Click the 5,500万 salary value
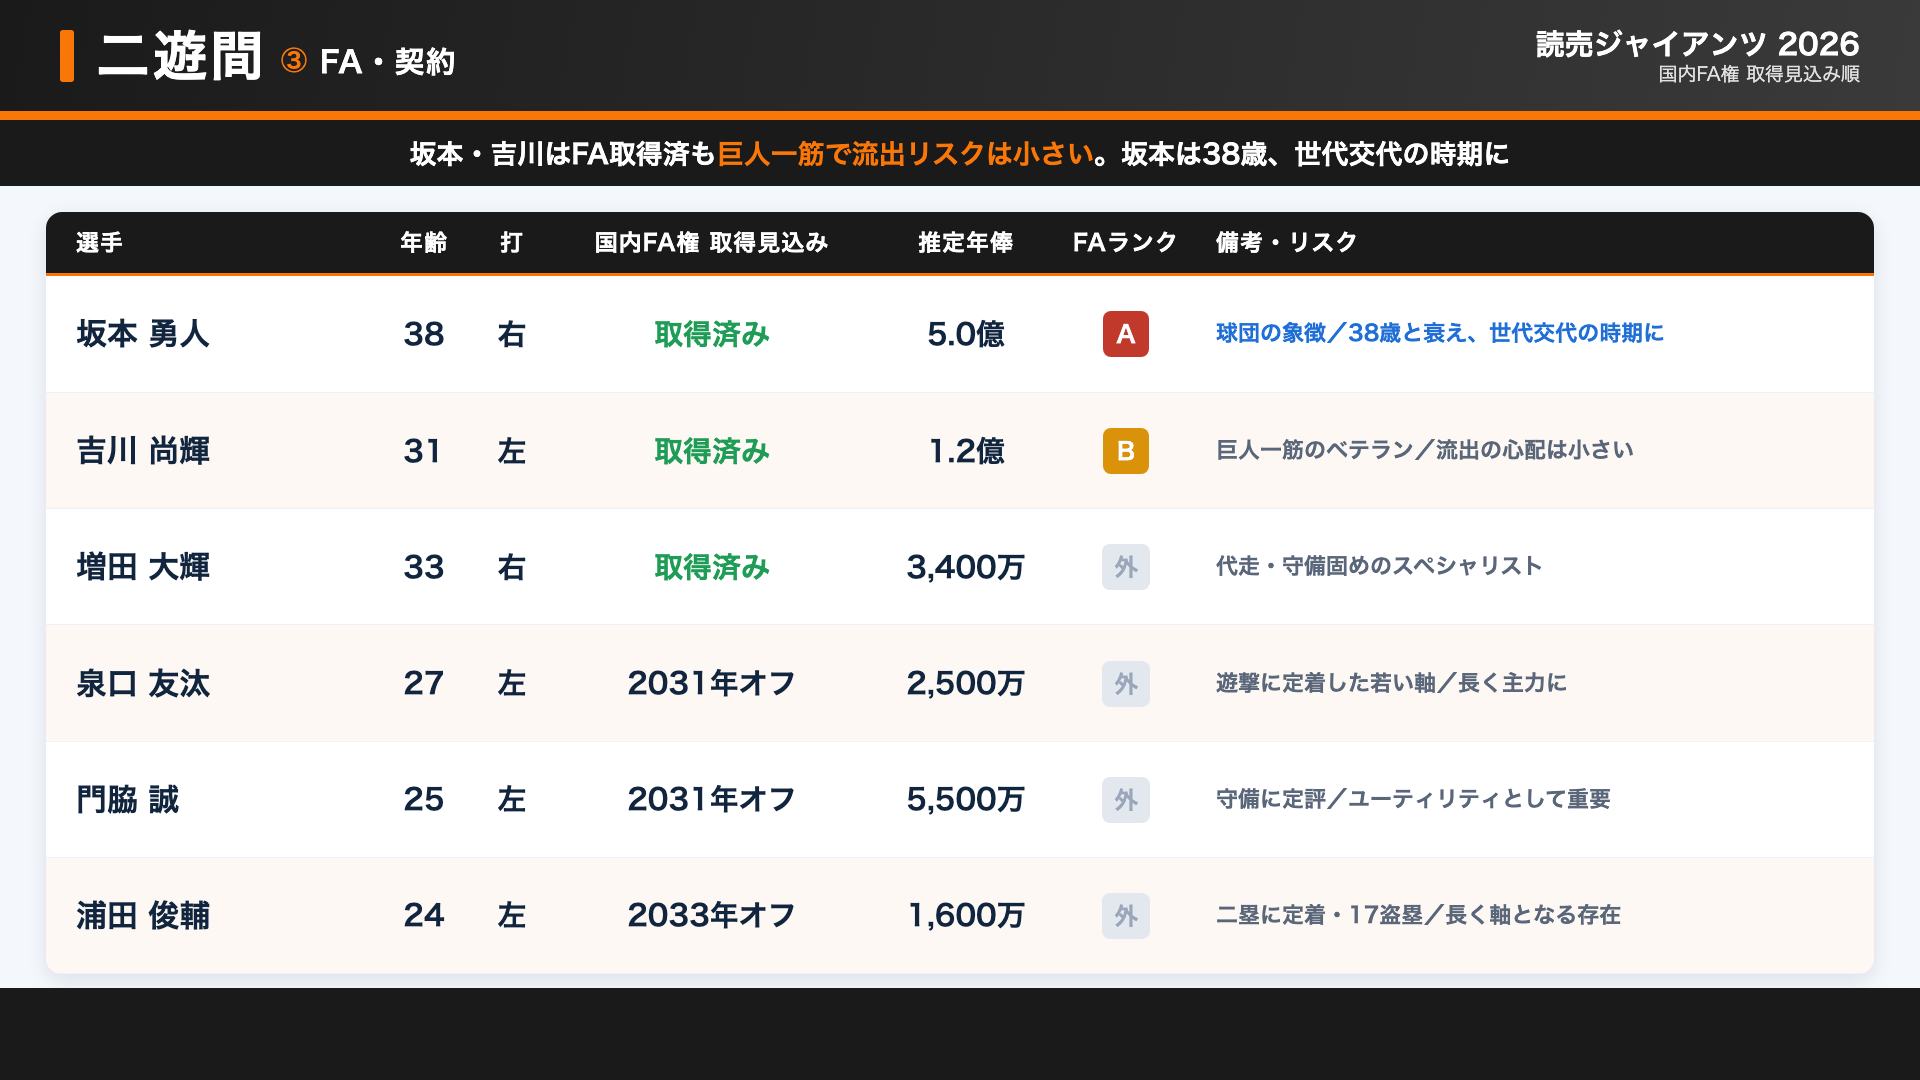The width and height of the screenshot is (1920, 1080). tap(966, 800)
